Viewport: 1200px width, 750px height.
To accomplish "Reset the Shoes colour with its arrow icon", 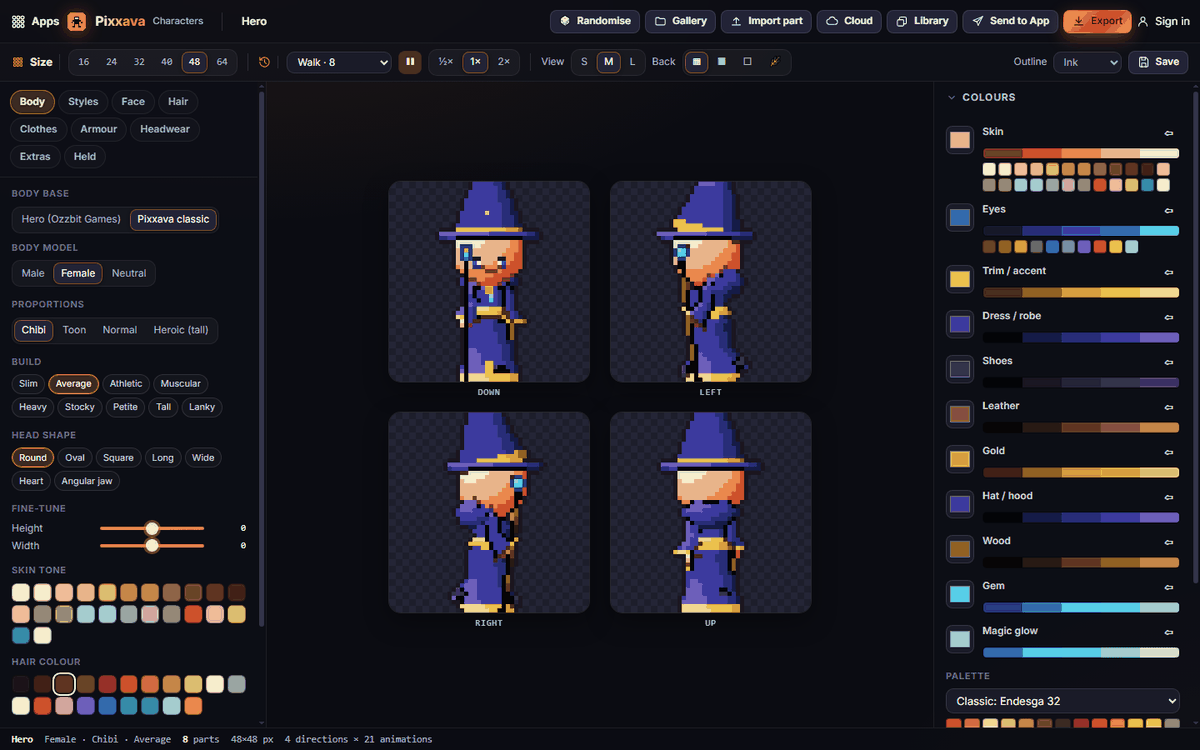I will click(1168, 361).
